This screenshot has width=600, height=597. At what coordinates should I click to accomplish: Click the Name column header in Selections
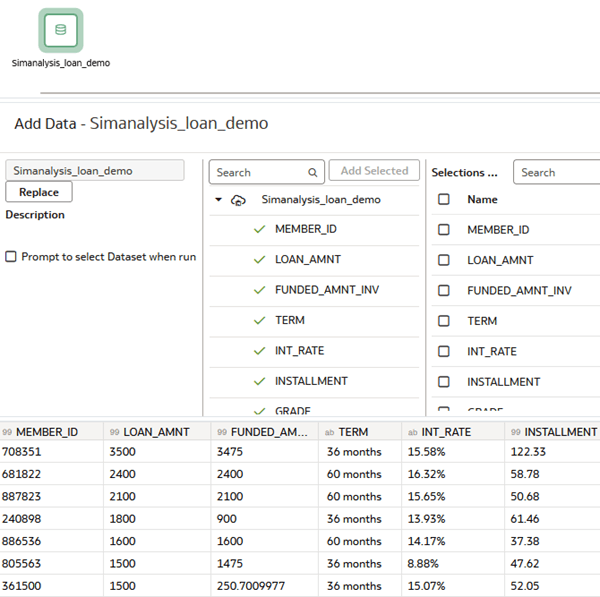[x=482, y=199]
